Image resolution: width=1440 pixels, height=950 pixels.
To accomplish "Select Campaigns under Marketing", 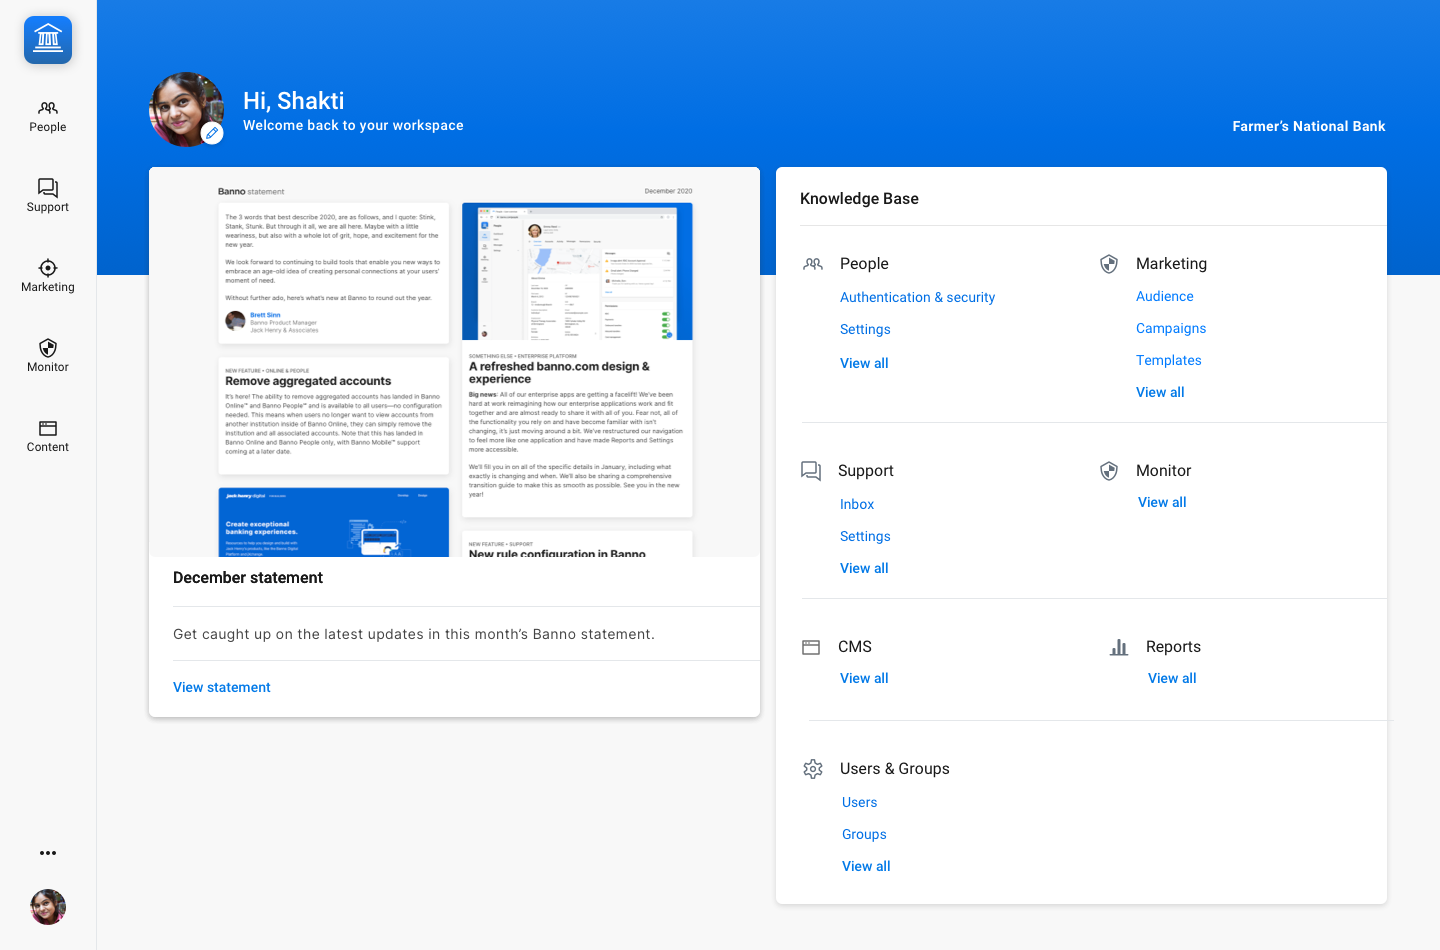I will pos(1171,328).
